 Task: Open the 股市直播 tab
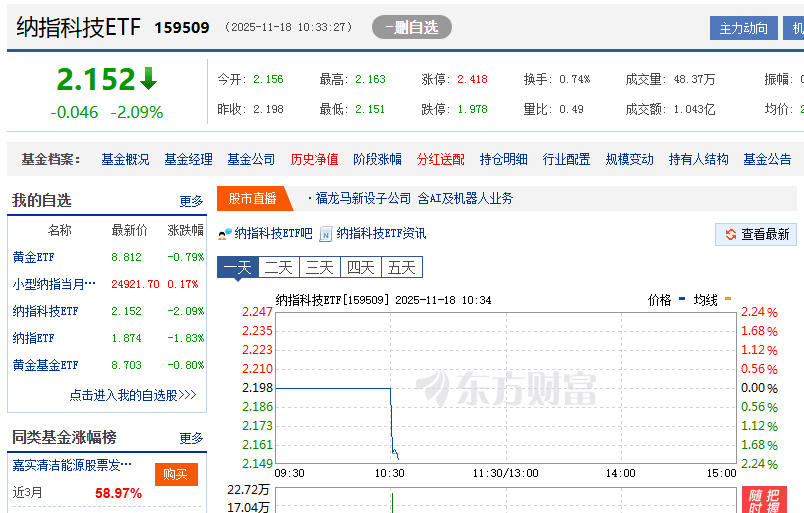(x=253, y=199)
